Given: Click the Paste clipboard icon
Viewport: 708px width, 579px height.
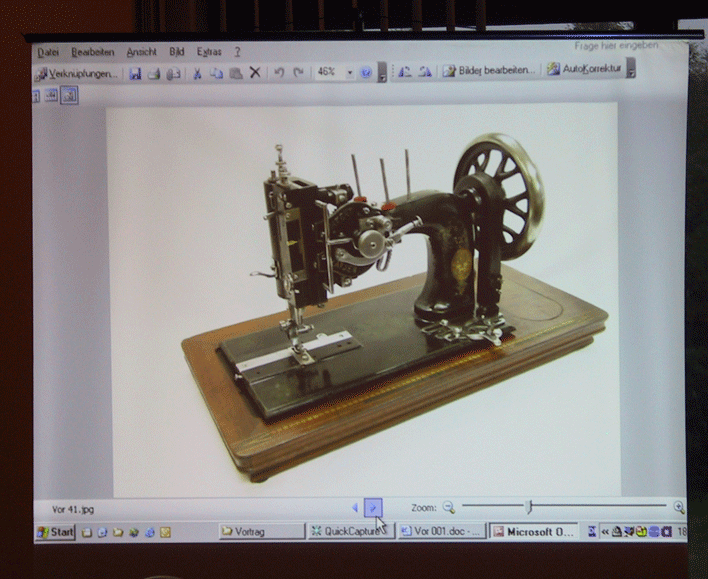Looking at the screenshot, I should (x=236, y=73).
